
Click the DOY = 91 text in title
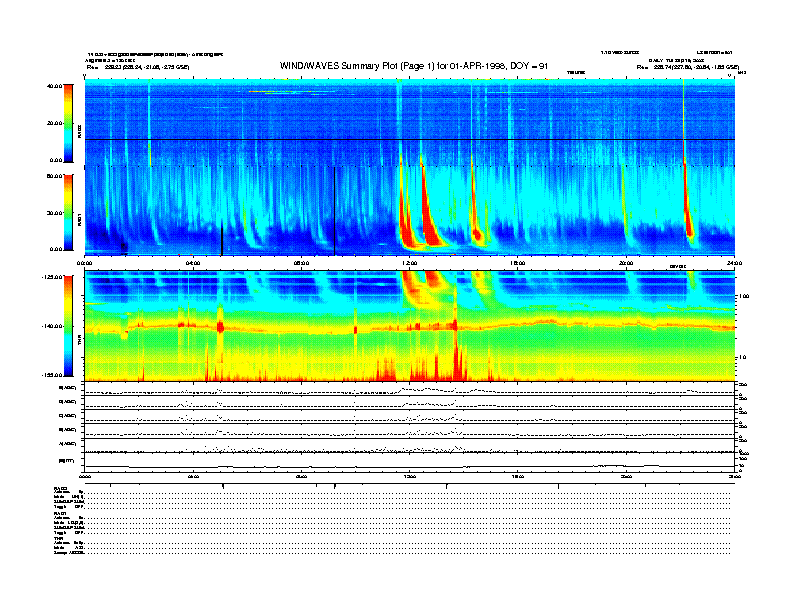tap(529, 66)
